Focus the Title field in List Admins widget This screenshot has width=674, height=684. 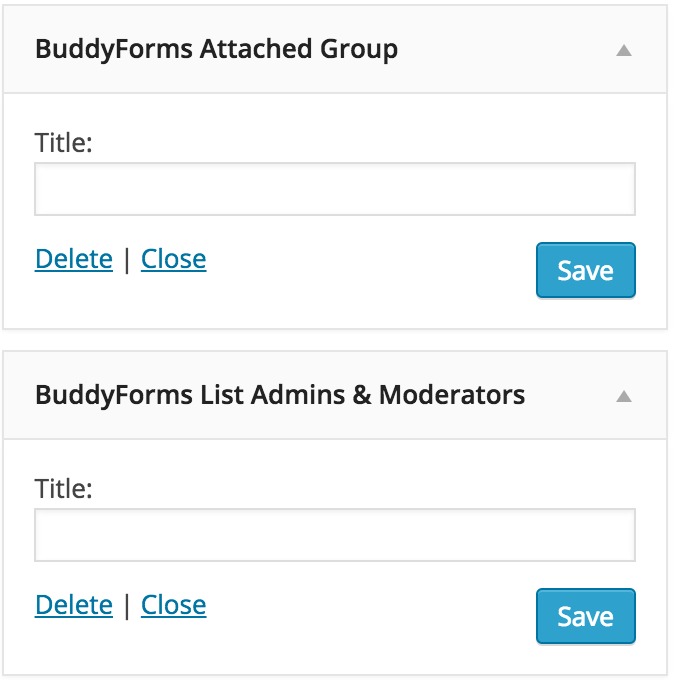[335, 535]
